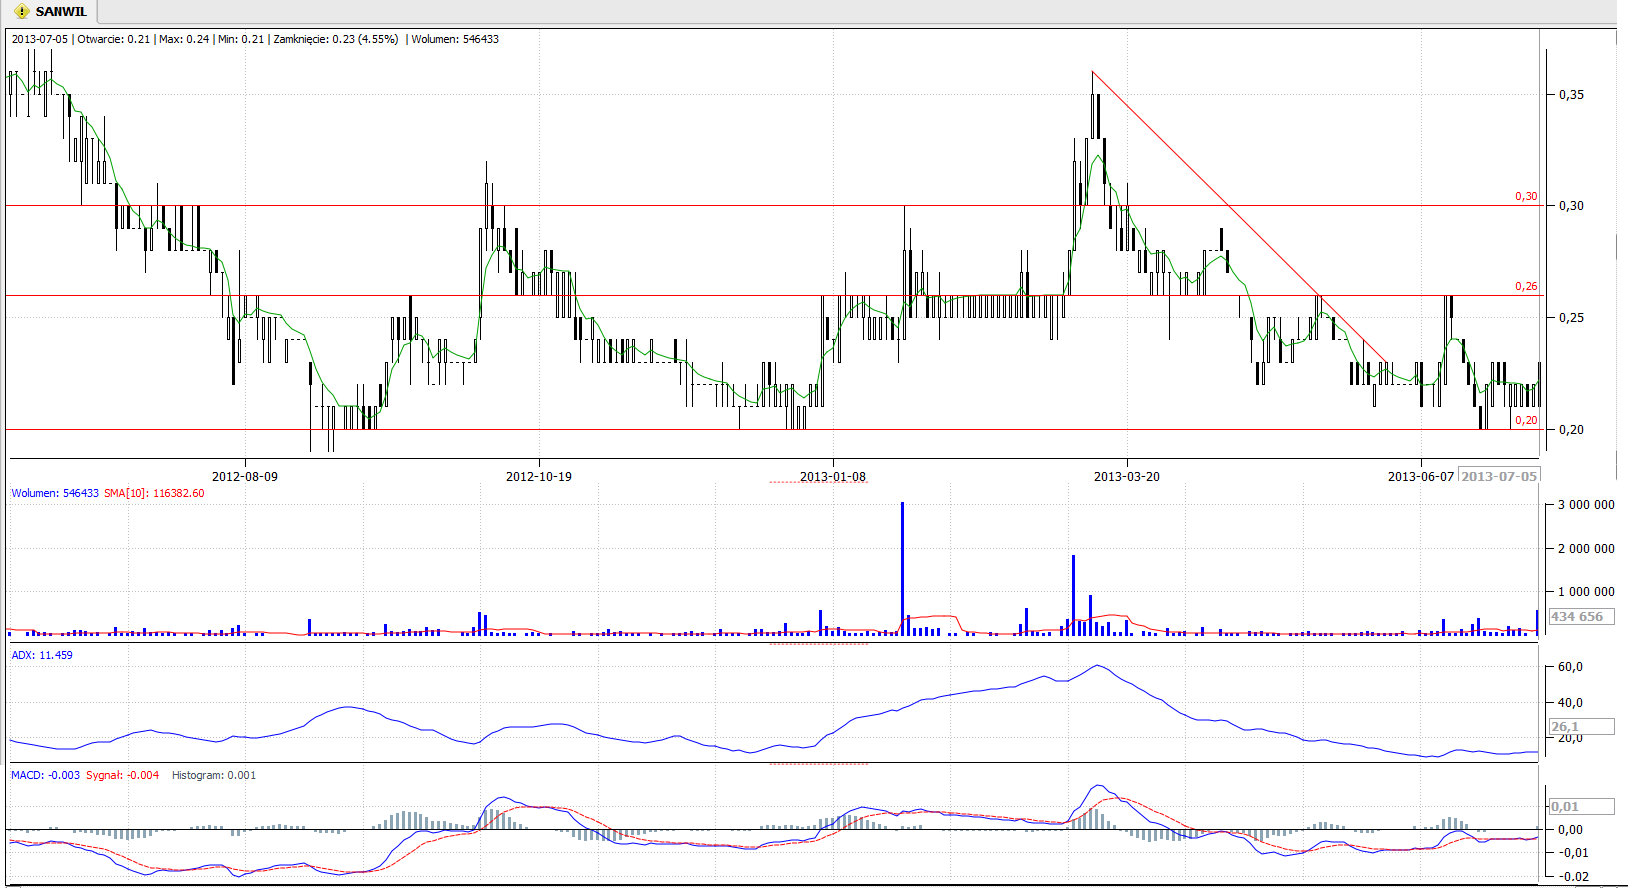Viewport: 1628px width, 888px height.
Task: Click the red 0,26 horizontal level label
Action: [x=1526, y=287]
